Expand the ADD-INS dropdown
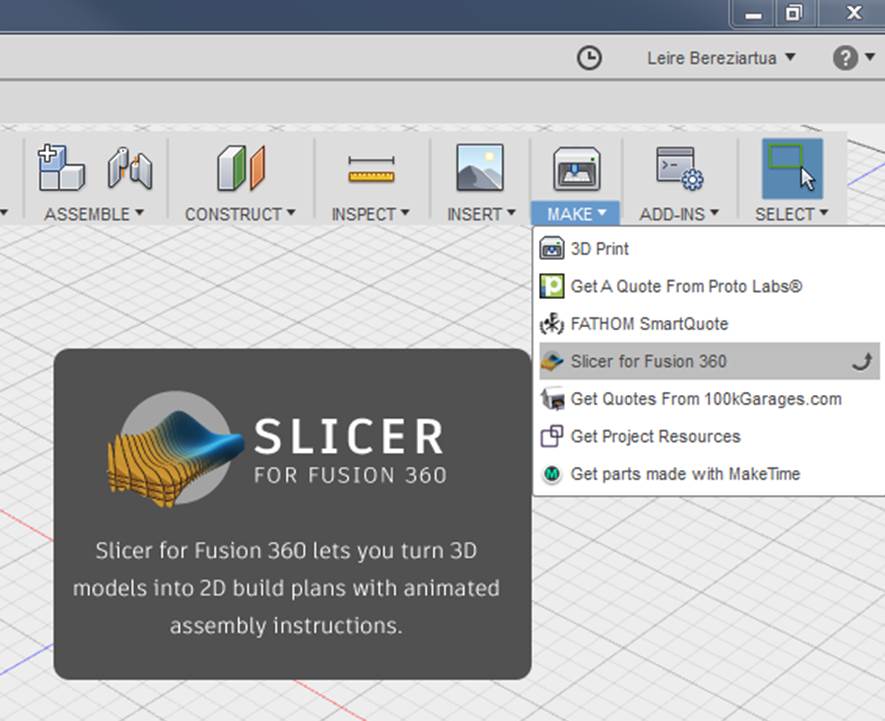The height and width of the screenshot is (721, 885). click(679, 214)
